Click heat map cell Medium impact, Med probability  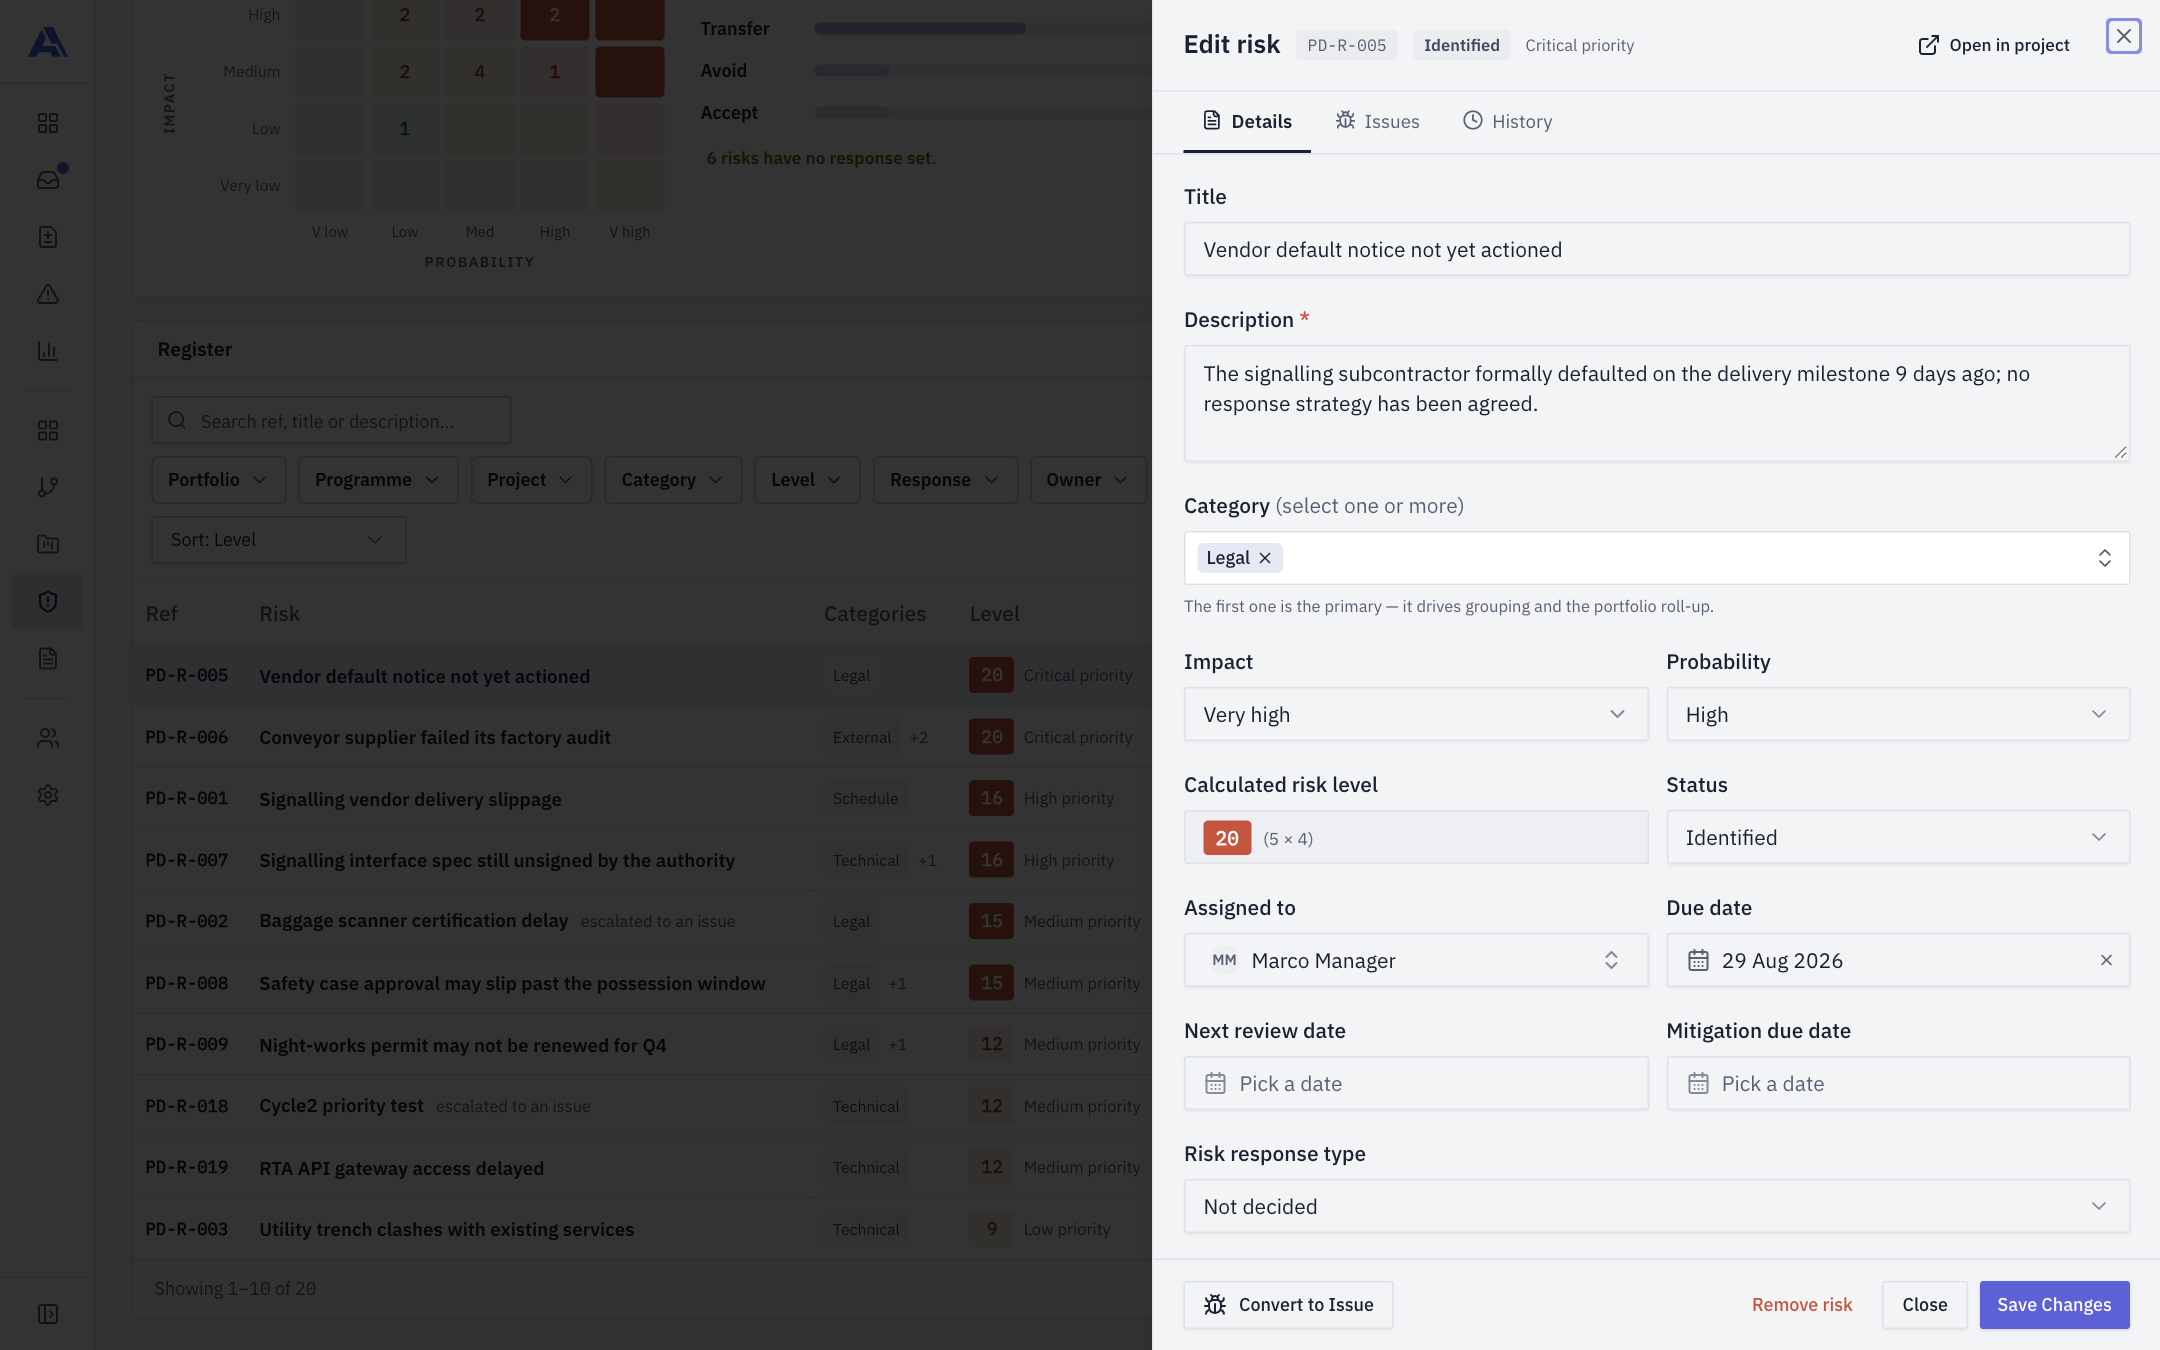479,72
